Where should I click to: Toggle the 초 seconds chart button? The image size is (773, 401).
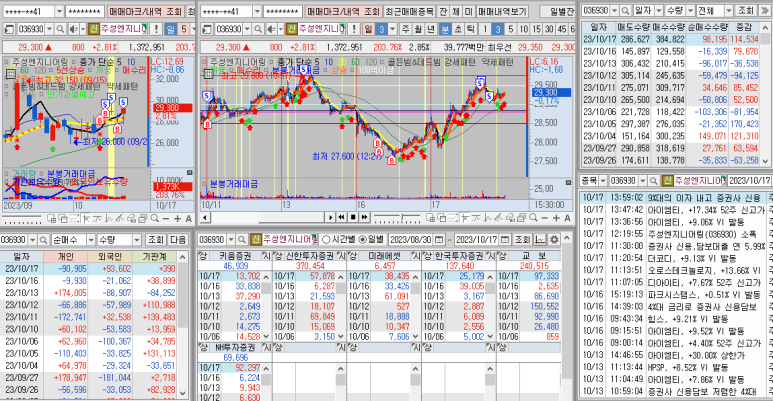coord(457,30)
